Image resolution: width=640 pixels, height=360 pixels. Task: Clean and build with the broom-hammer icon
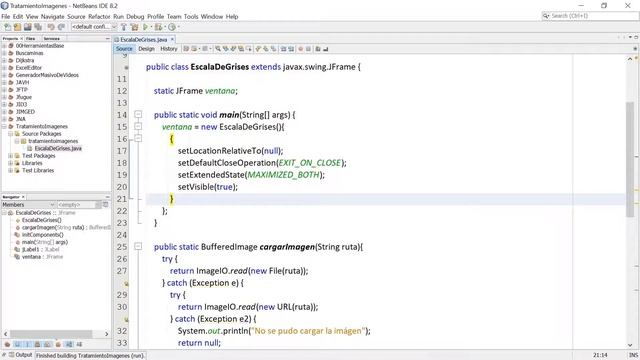tap(134, 27)
